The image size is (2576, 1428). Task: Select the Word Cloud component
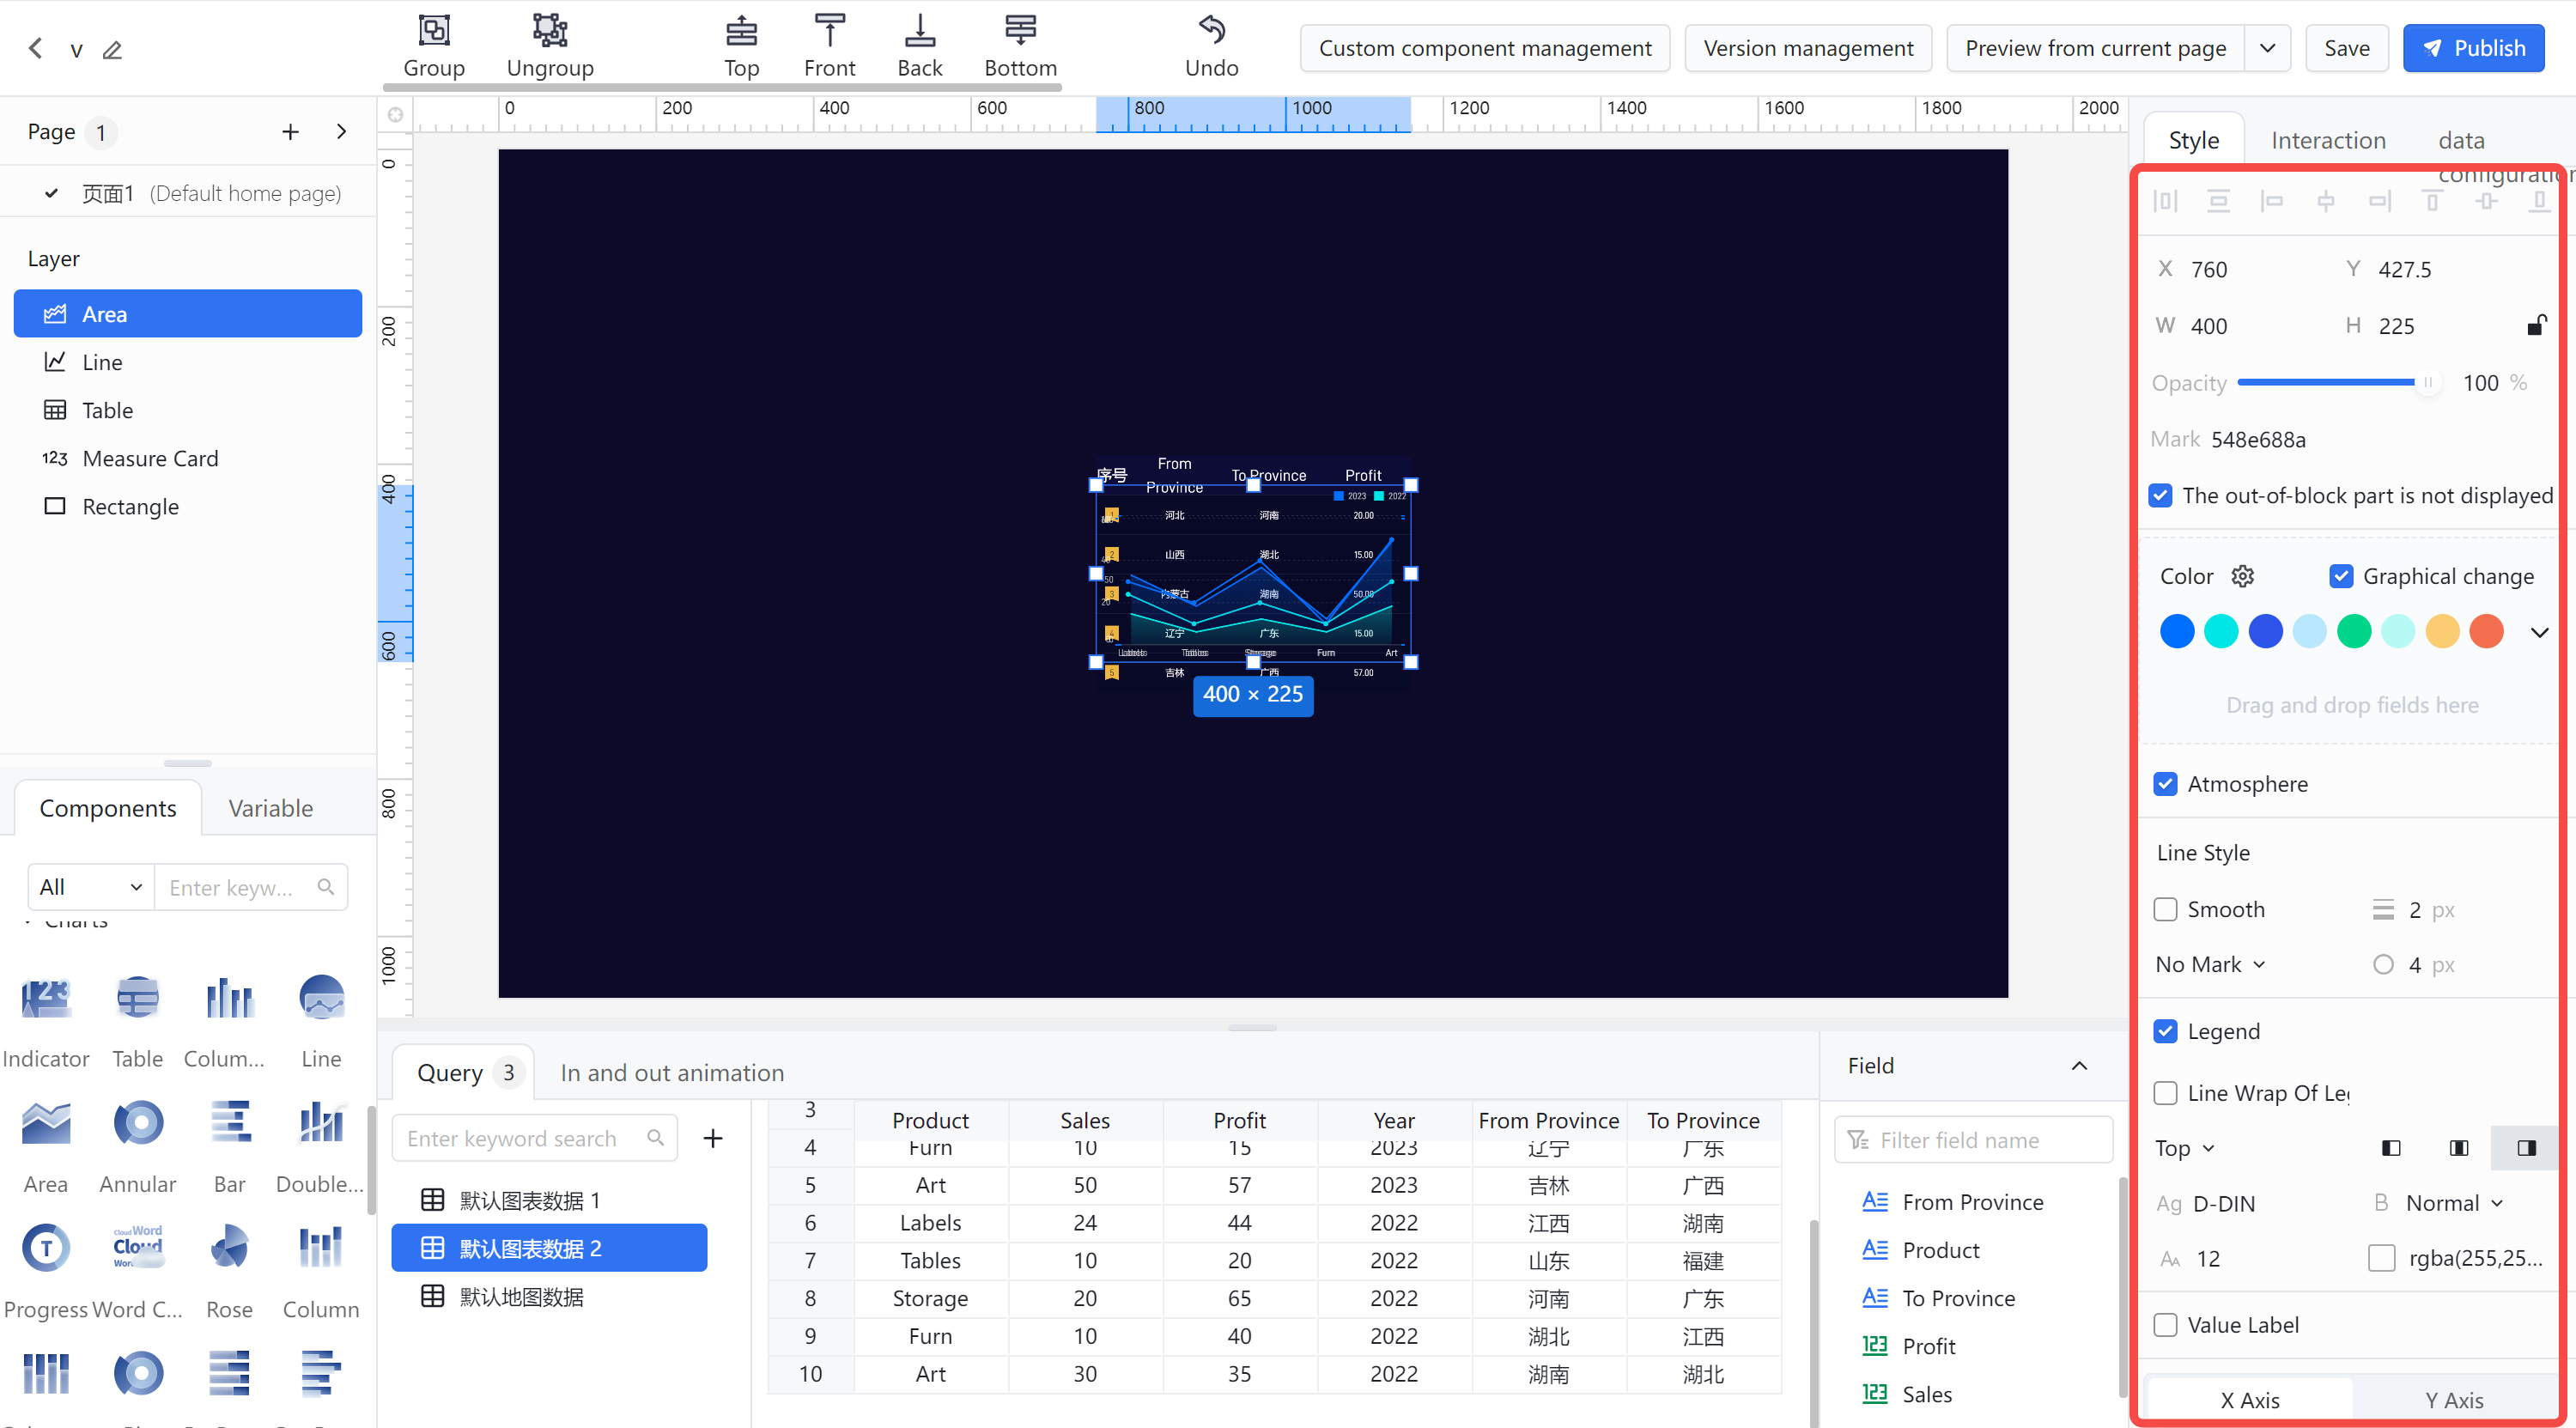coord(138,1247)
